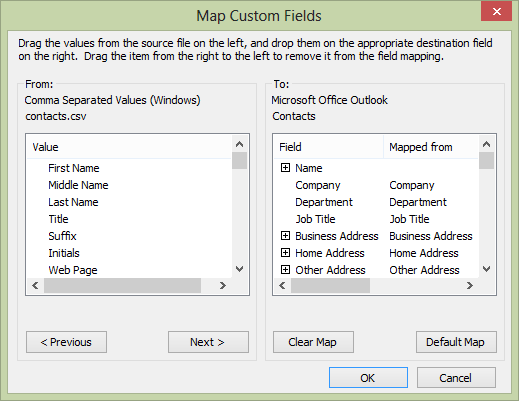Select Department in Mapped from column
This screenshot has height=401, width=519.
(418, 202)
